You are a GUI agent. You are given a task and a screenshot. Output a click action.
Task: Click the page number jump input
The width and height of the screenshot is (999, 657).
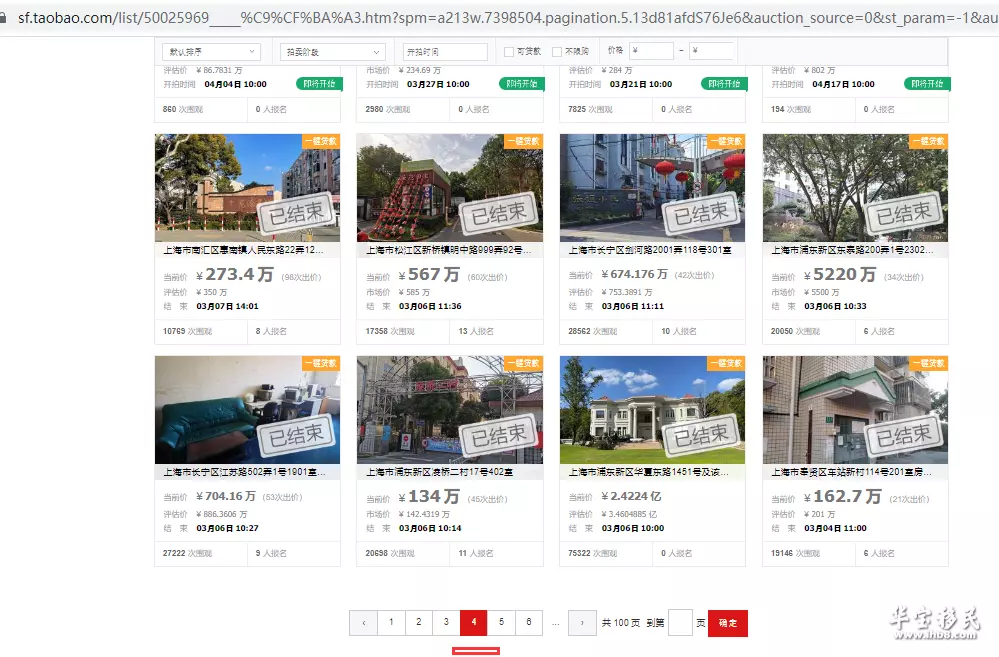(680, 623)
